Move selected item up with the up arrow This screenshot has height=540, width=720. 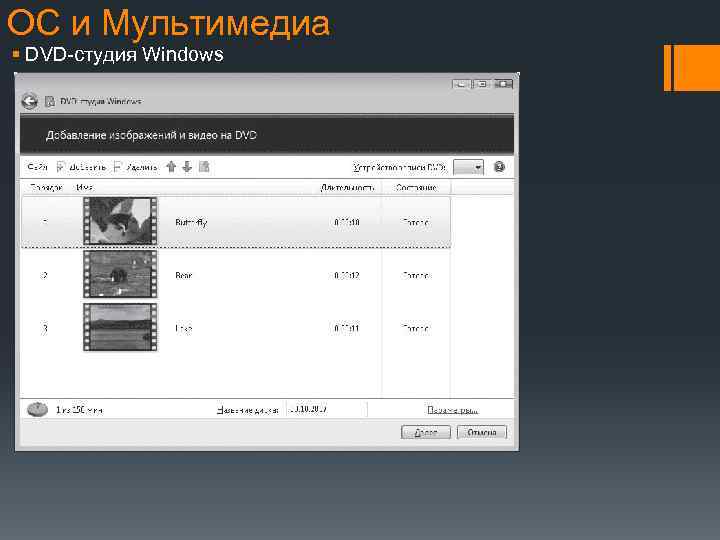point(171,167)
